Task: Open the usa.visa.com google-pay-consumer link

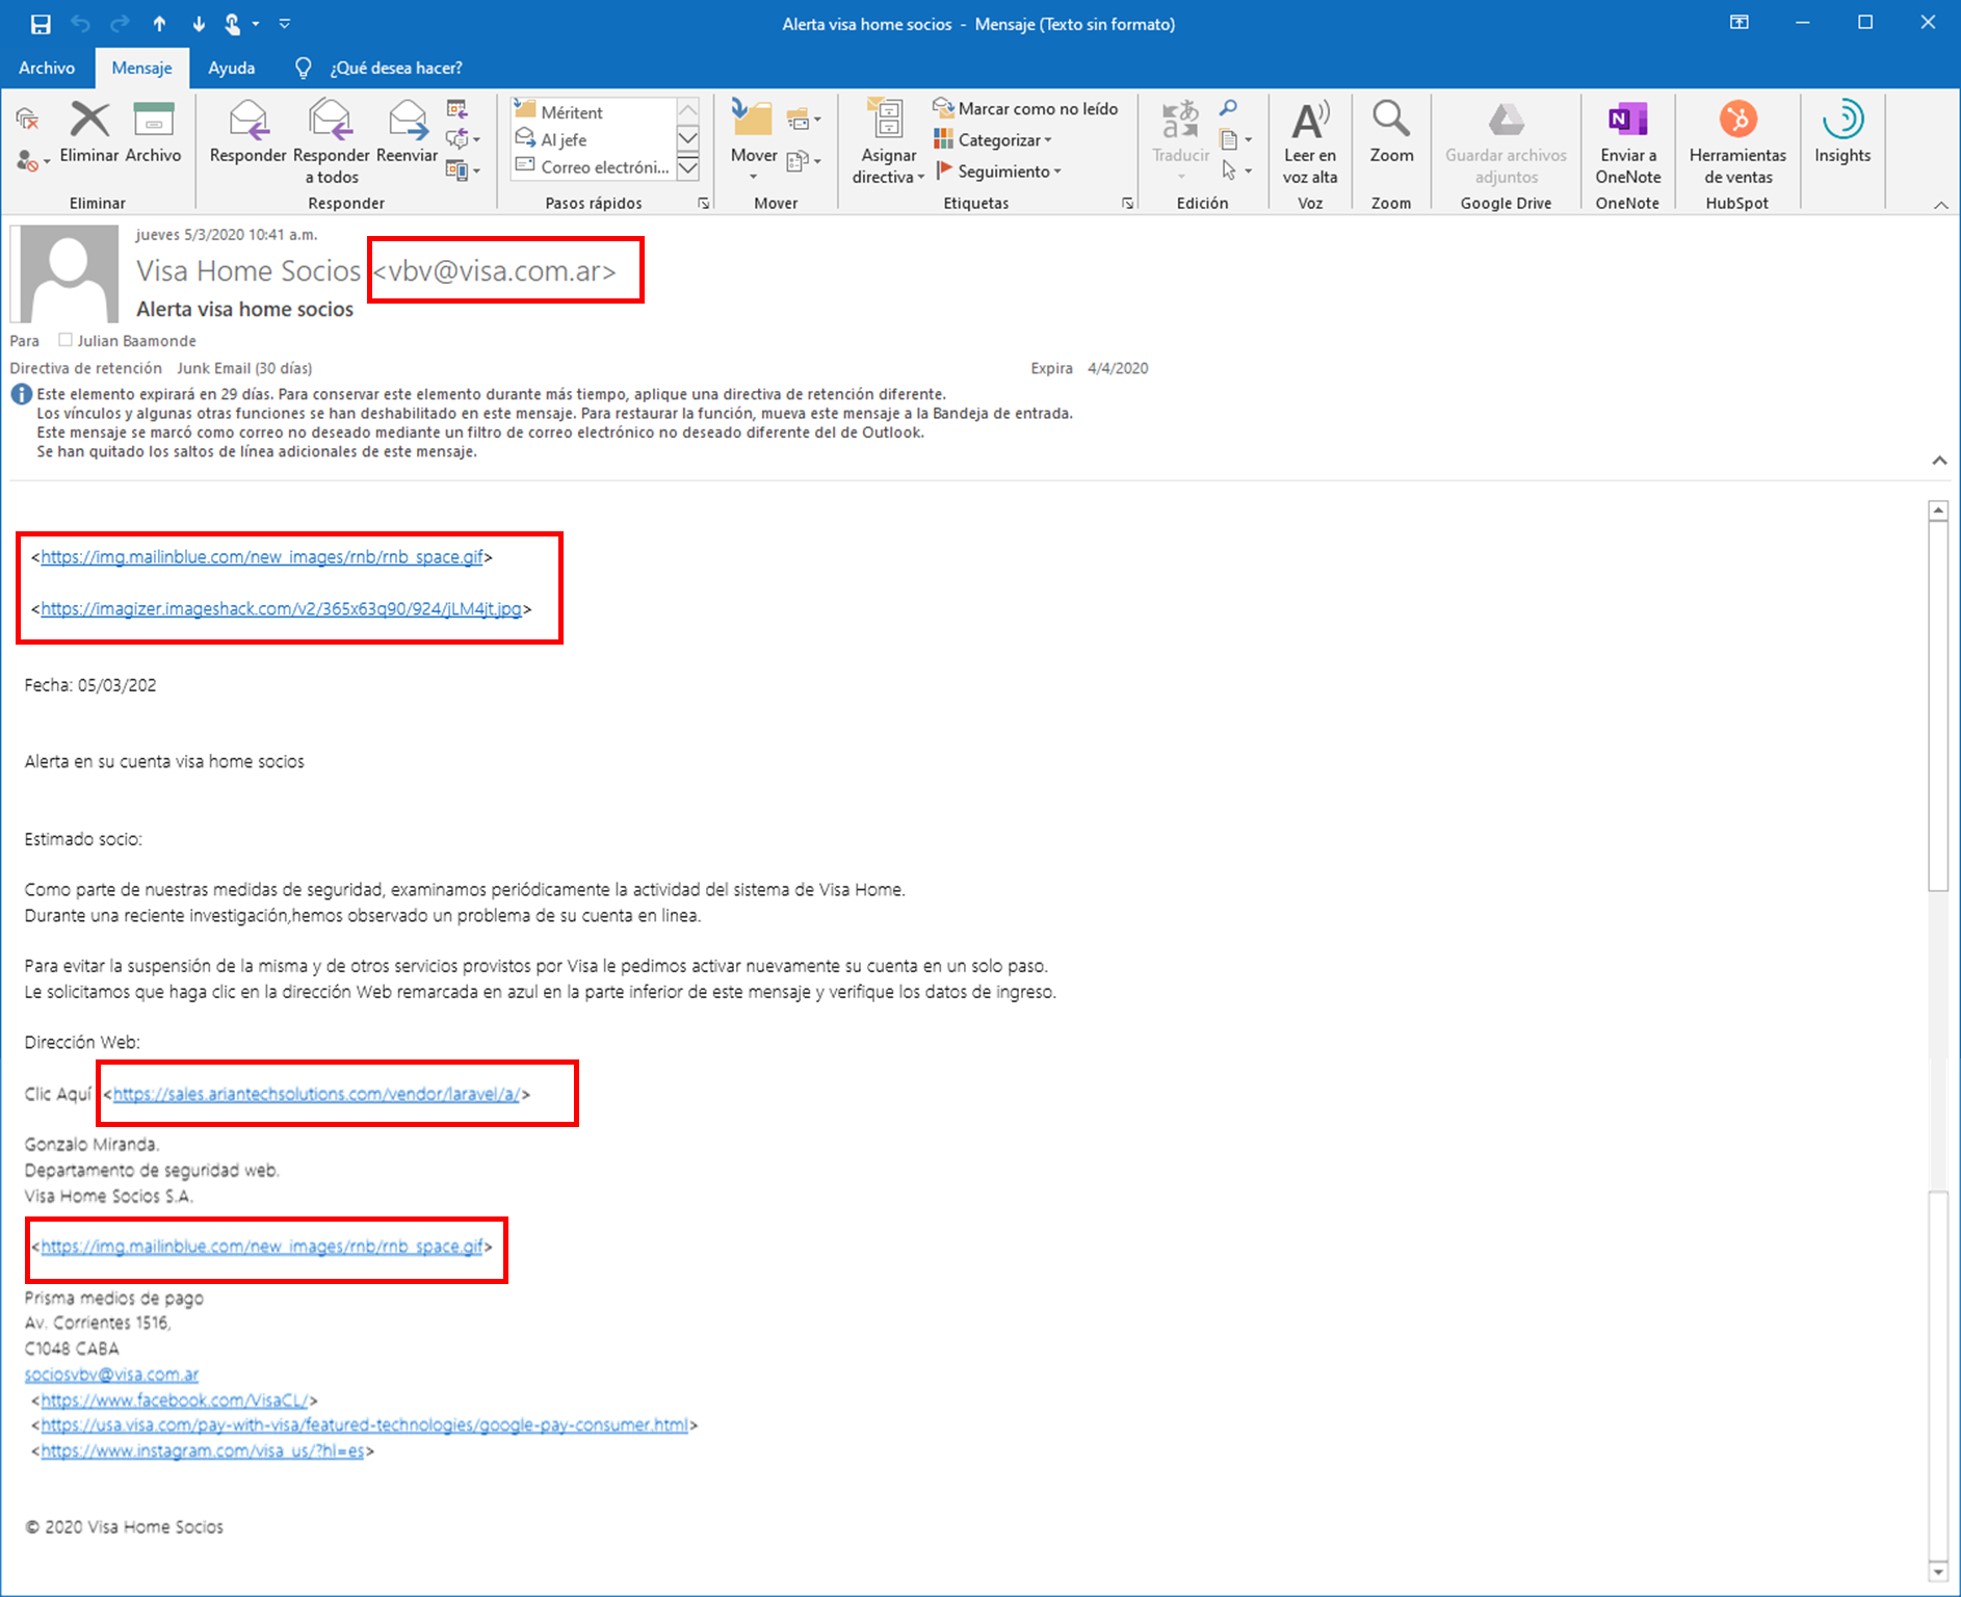Action: point(364,1425)
